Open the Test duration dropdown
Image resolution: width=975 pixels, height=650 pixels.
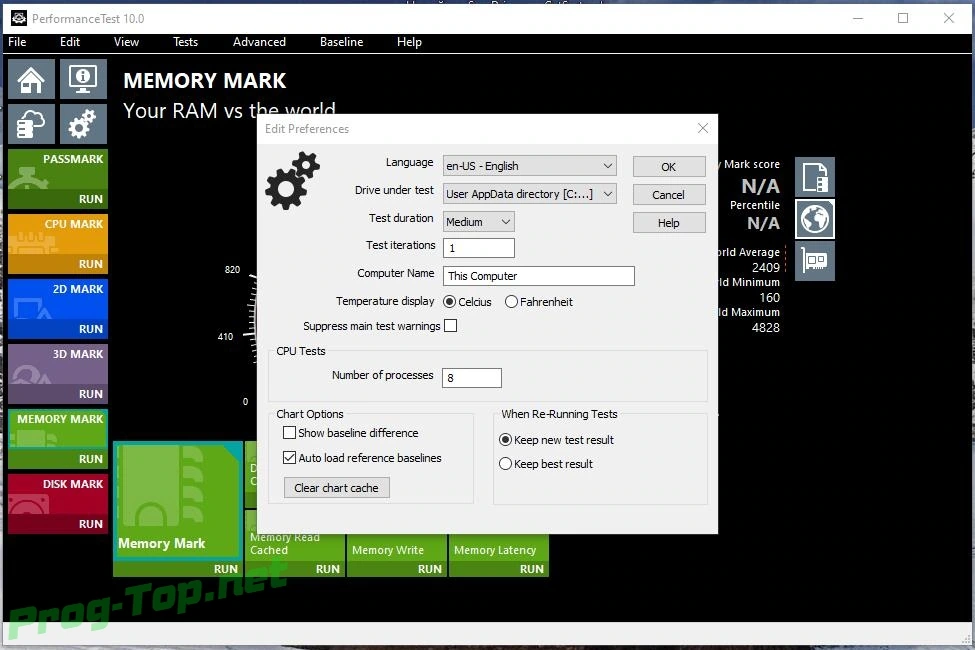[x=479, y=221]
